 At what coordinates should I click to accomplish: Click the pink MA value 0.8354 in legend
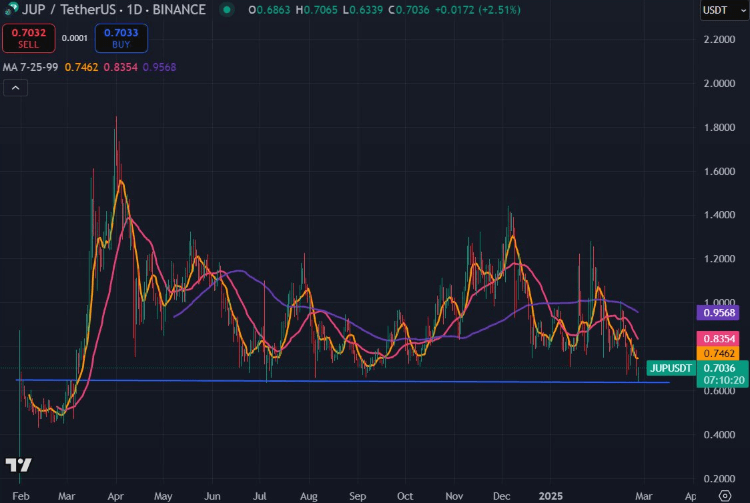(x=121, y=67)
